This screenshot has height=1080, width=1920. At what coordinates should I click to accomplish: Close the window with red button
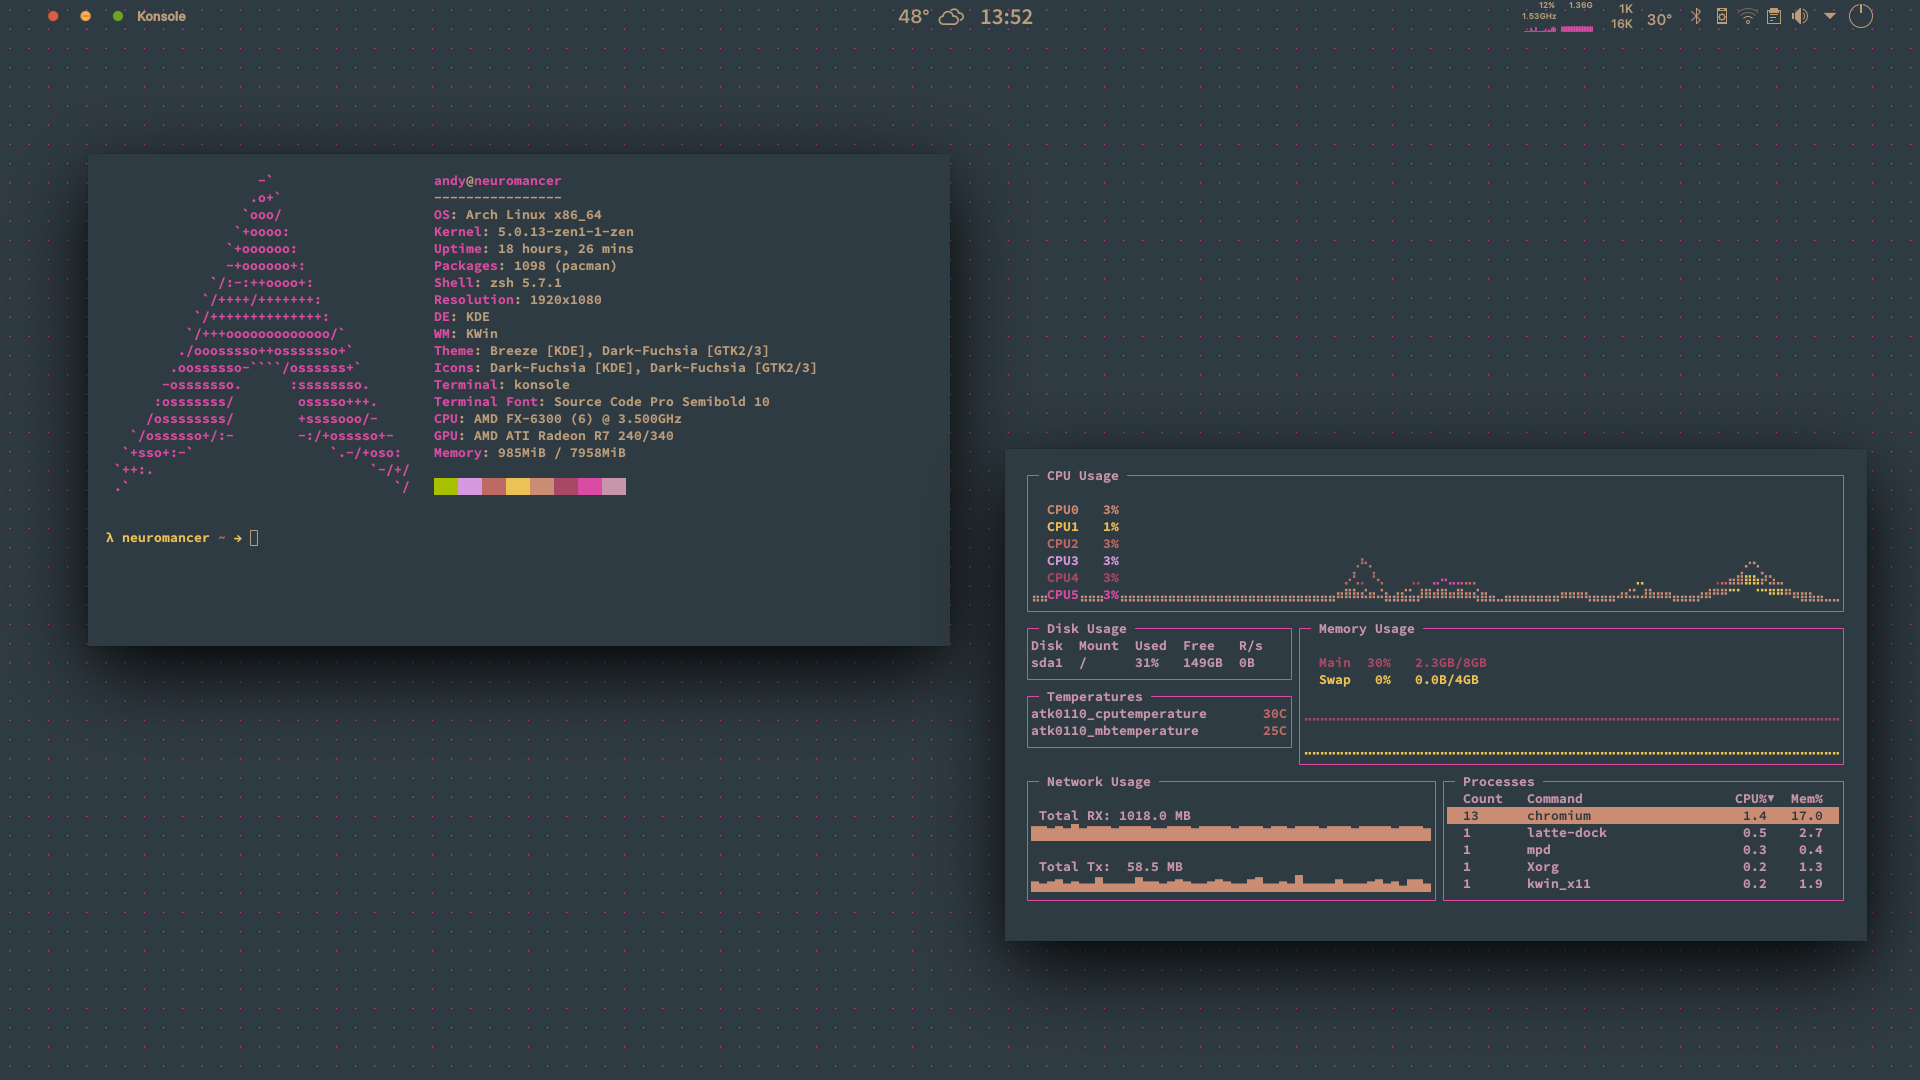point(53,16)
